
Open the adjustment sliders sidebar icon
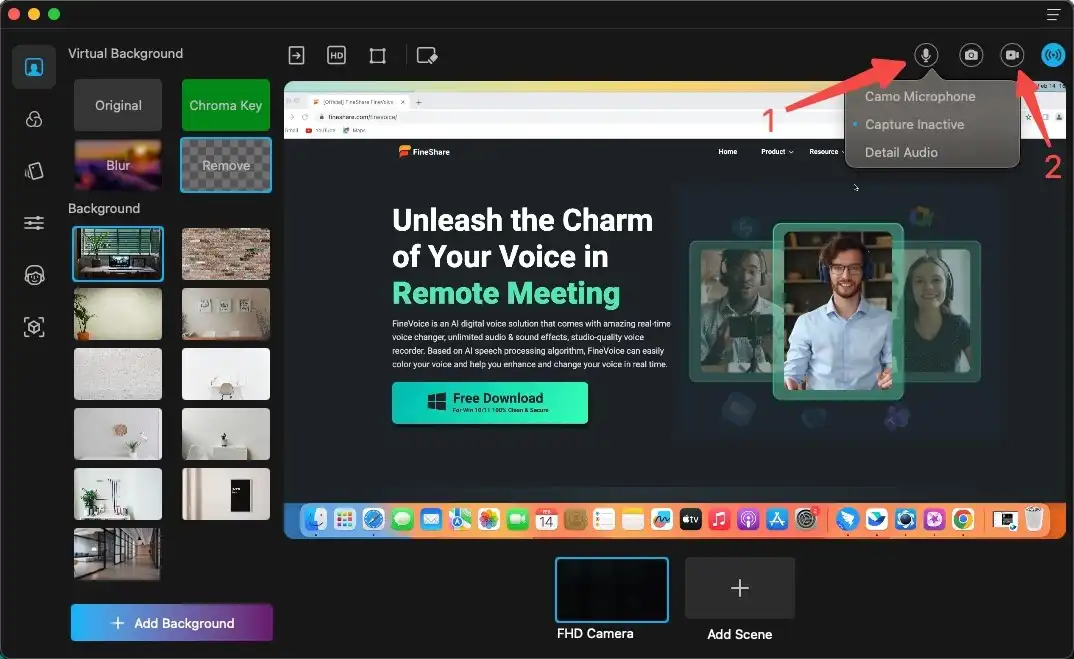[x=34, y=223]
